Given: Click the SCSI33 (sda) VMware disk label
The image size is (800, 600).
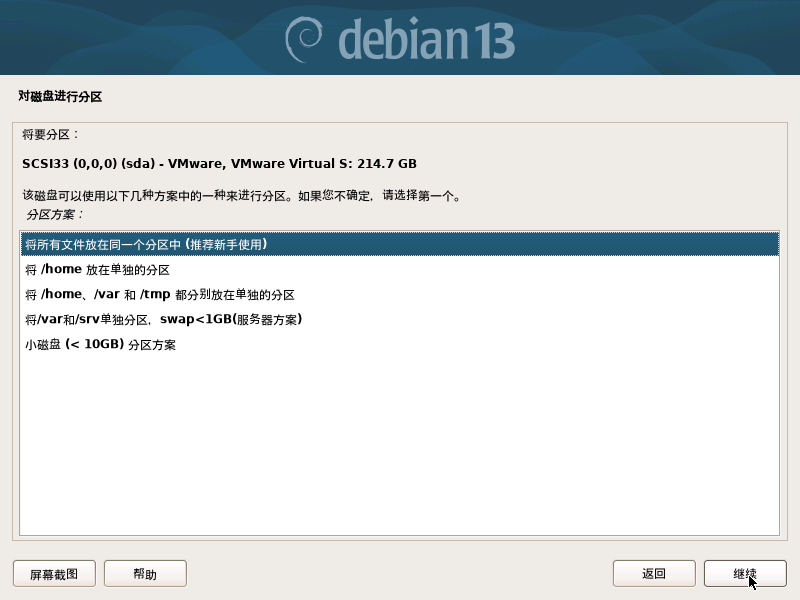Looking at the screenshot, I should pos(219,163).
